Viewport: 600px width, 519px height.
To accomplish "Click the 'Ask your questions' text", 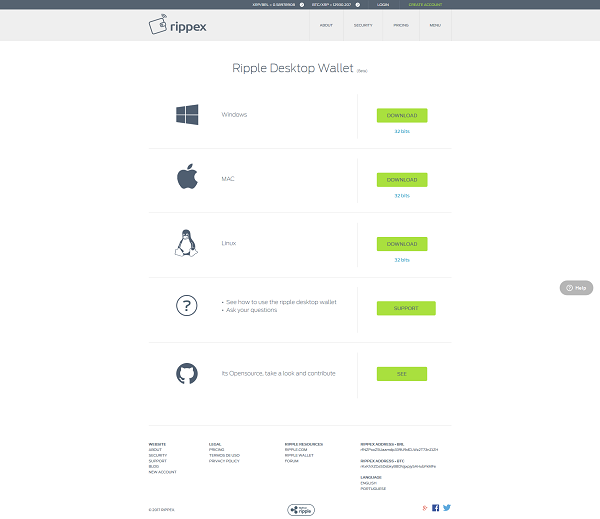I will (251, 310).
